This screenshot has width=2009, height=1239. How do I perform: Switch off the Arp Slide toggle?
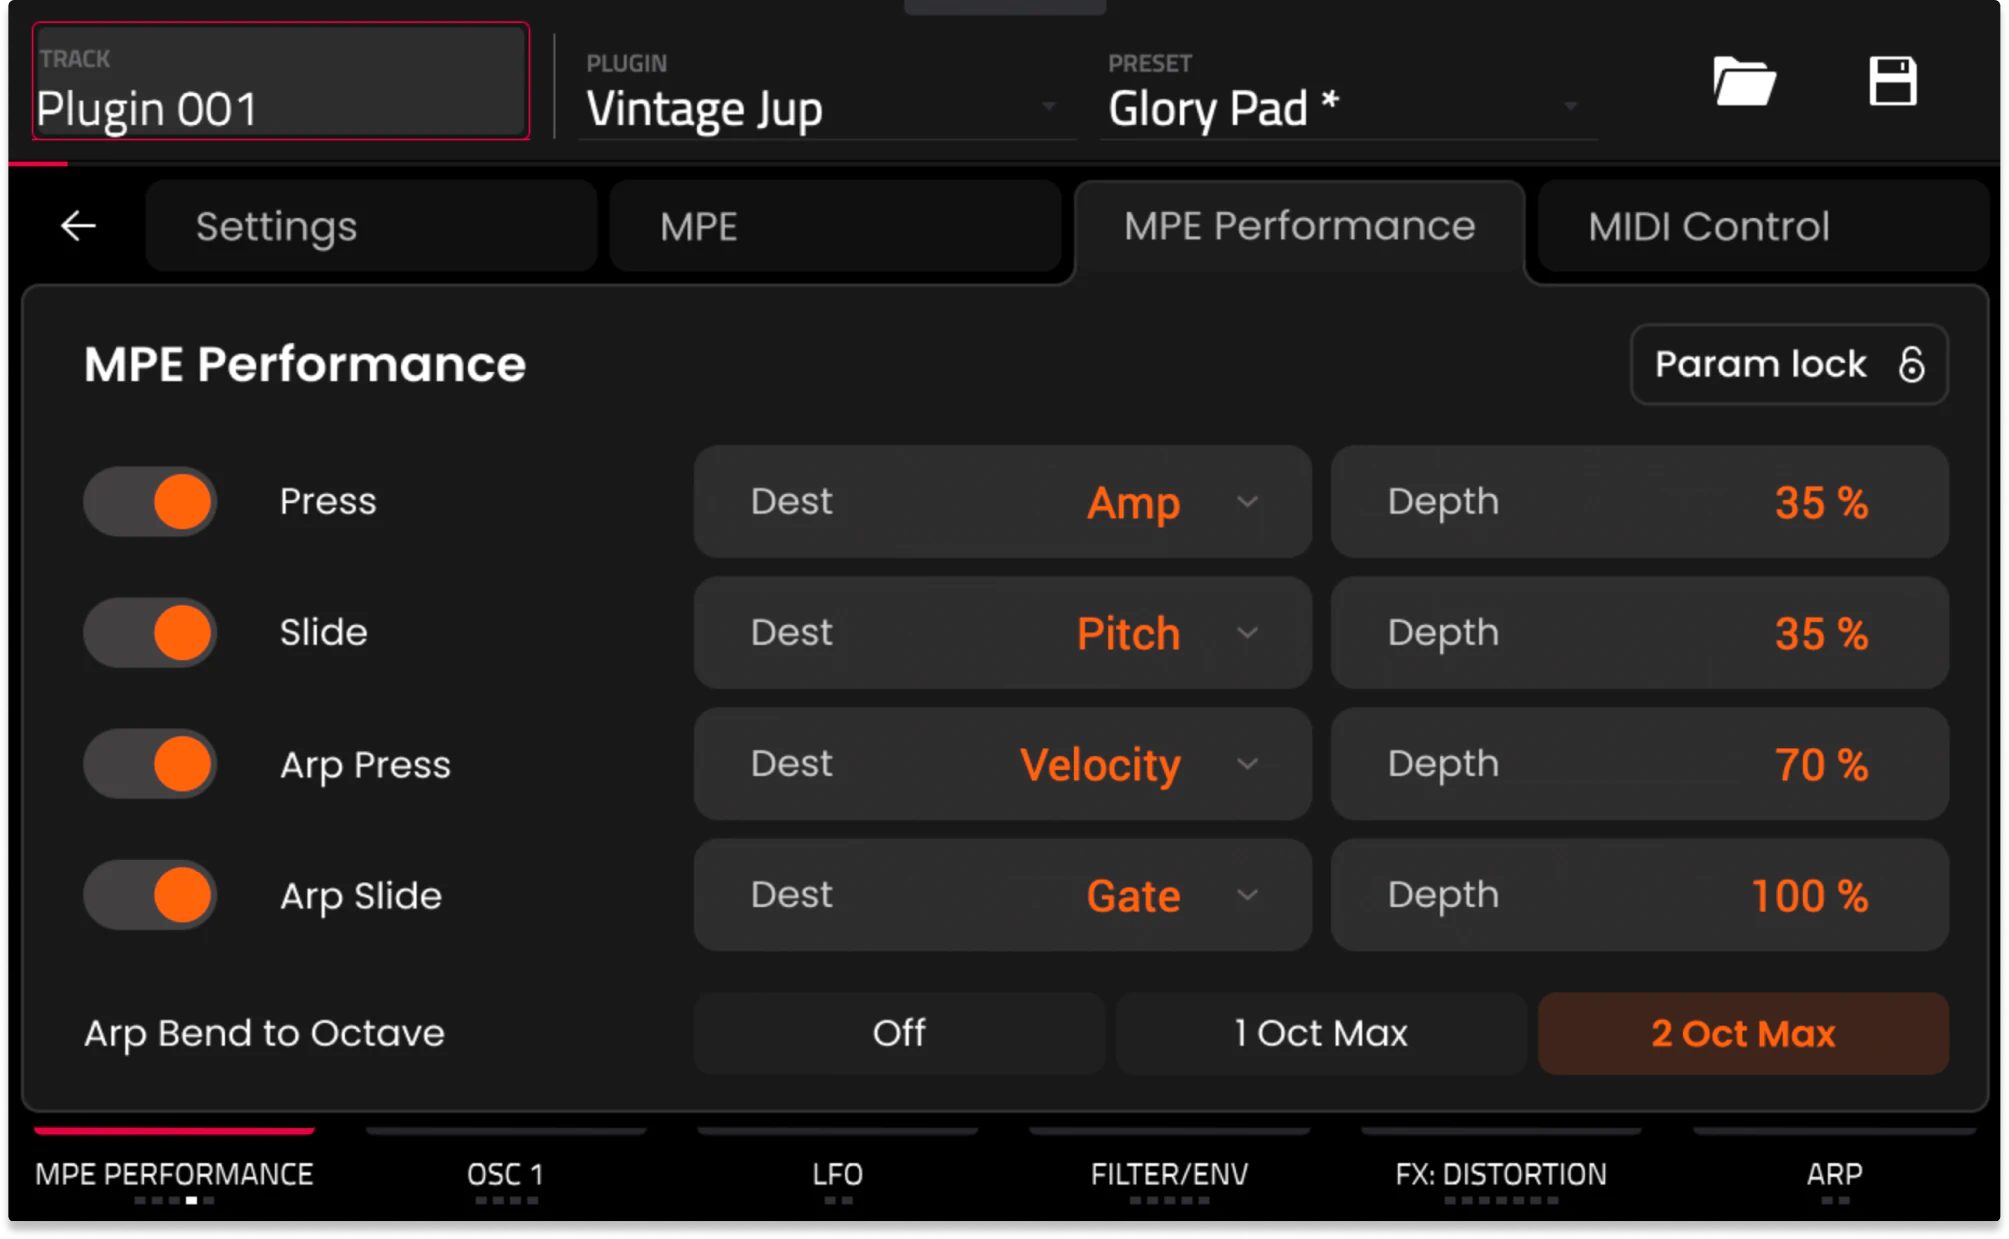click(x=150, y=895)
